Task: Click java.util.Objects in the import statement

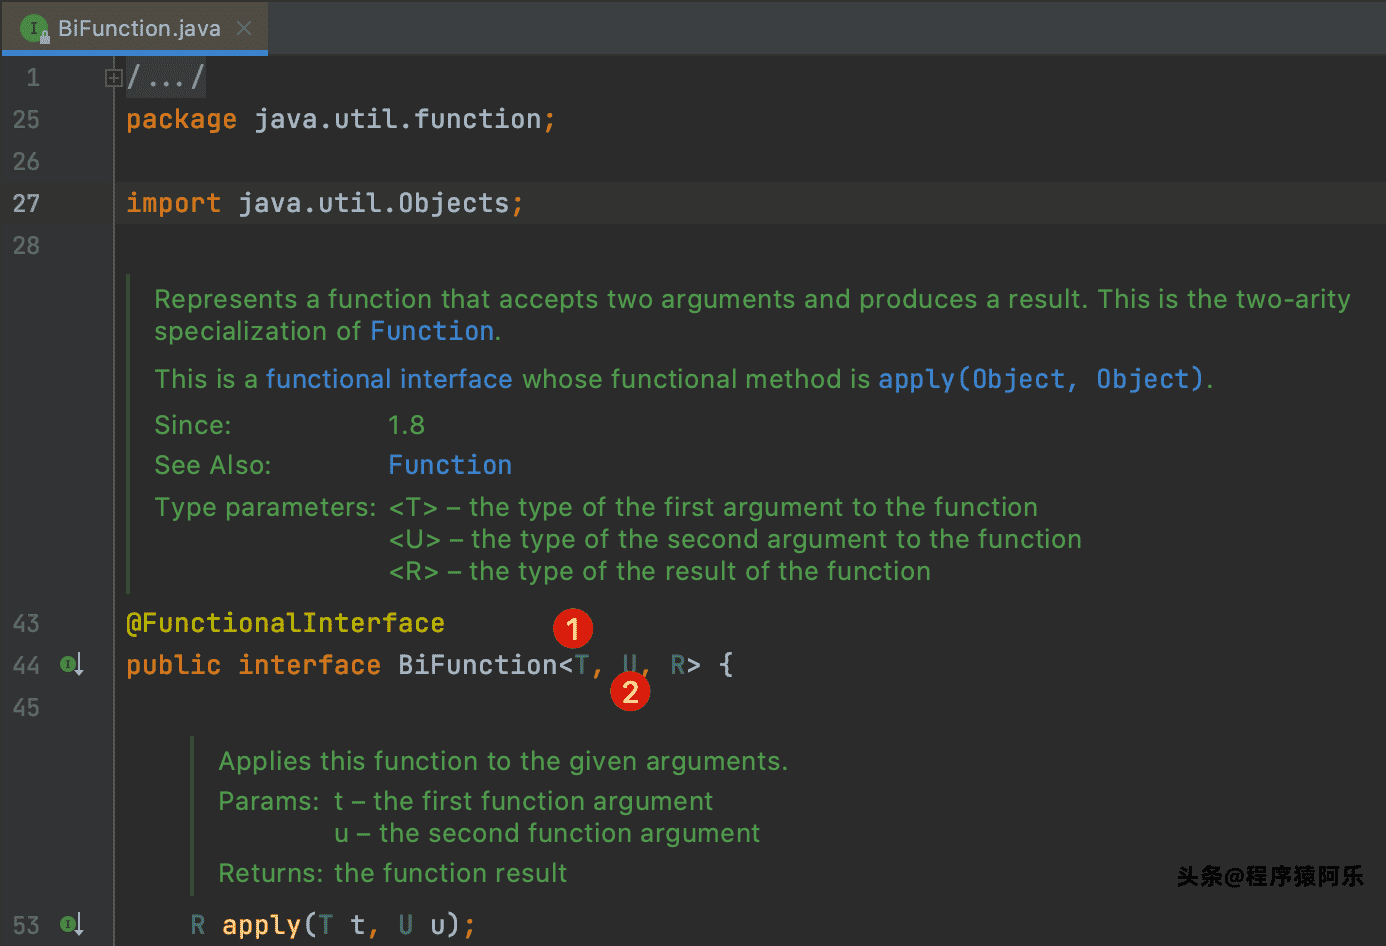Action: 374,203
